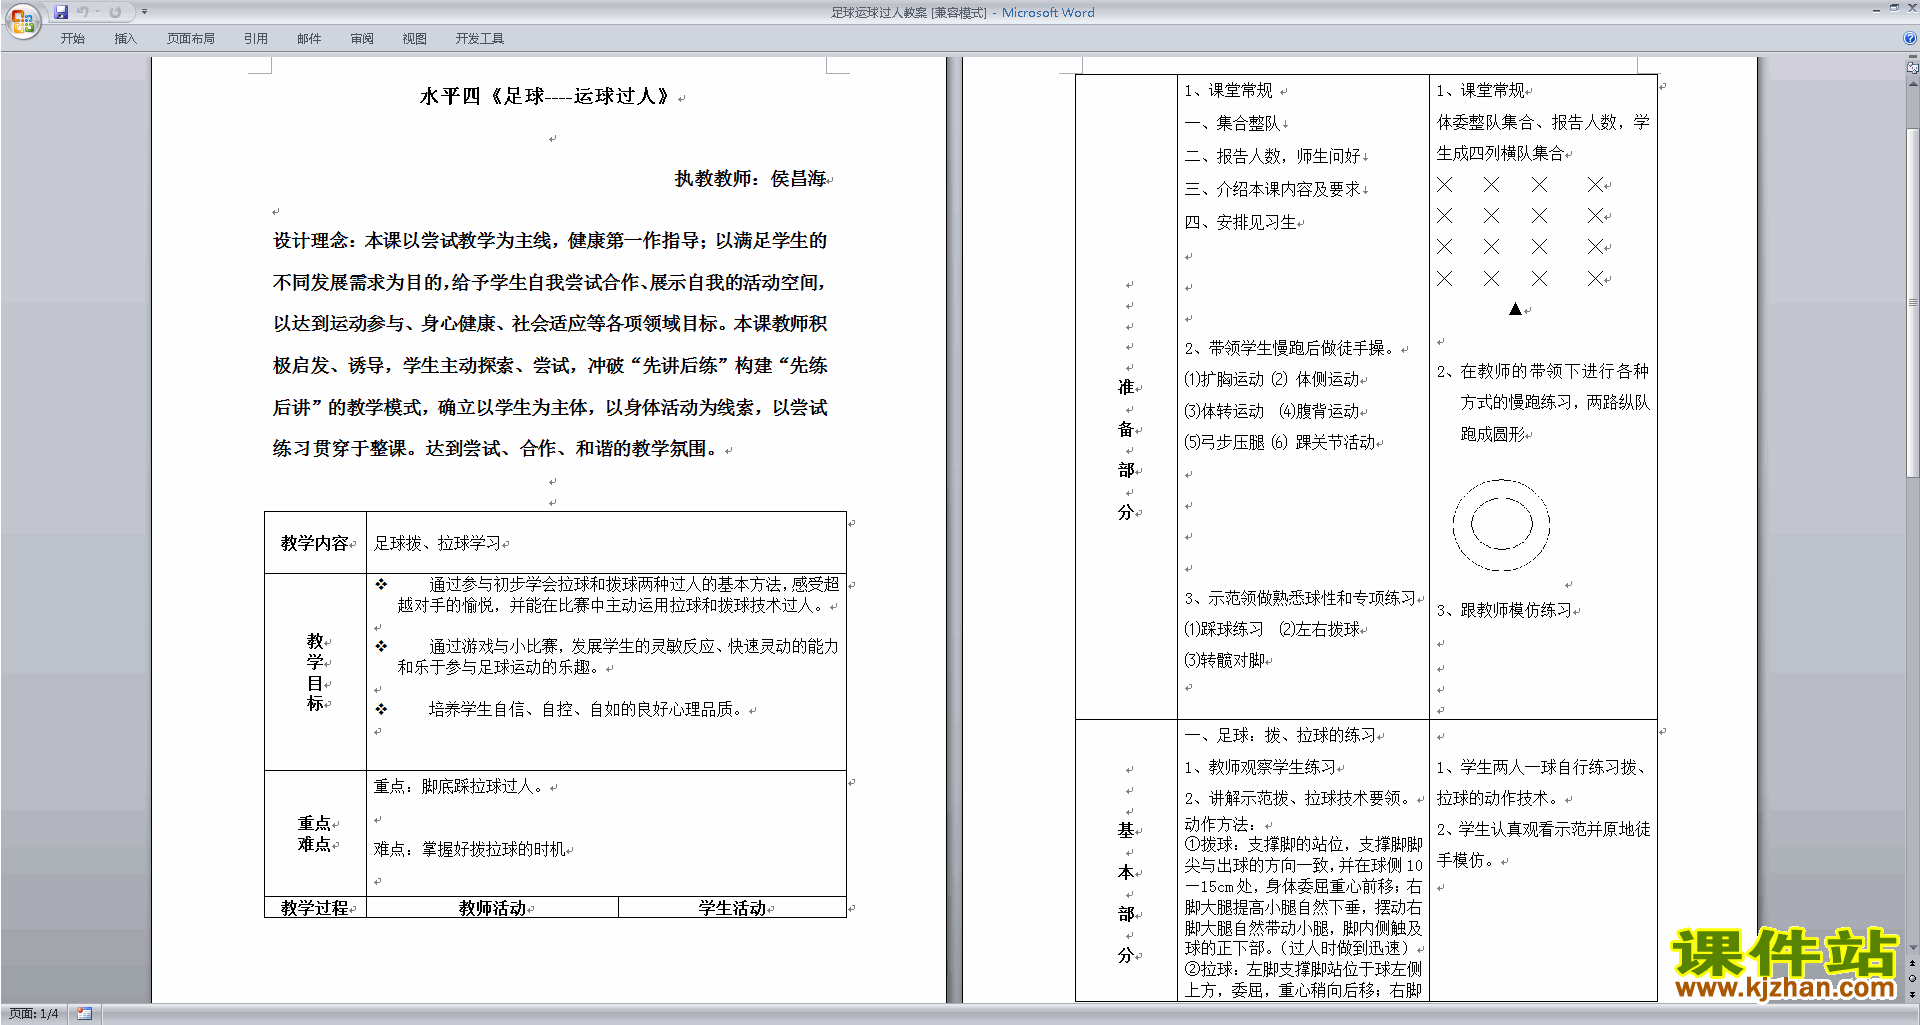Click the blue Help question mark icon
This screenshot has height=1025, width=1920.
tap(1910, 38)
